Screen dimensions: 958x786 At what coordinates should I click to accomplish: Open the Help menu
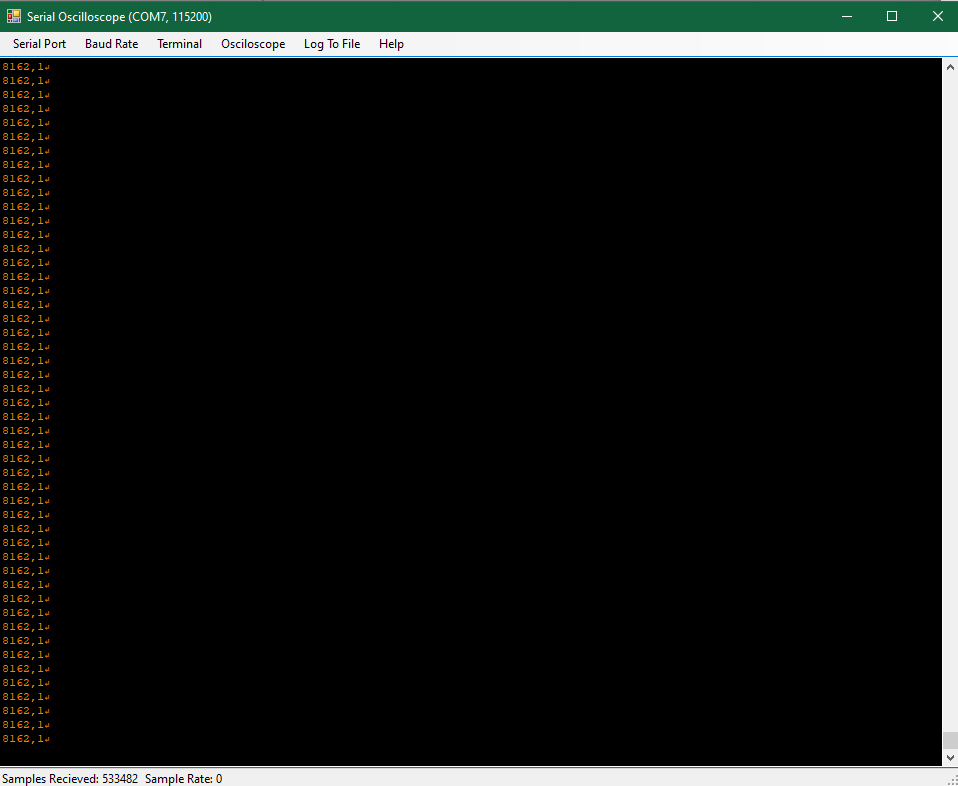(391, 44)
